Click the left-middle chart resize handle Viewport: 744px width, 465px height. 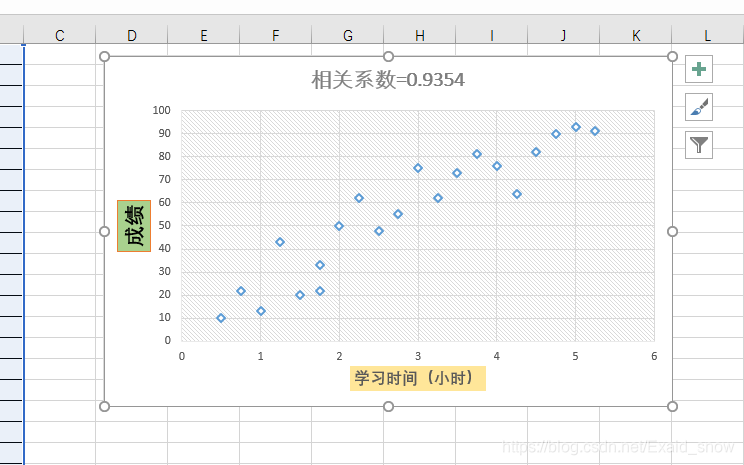point(104,232)
